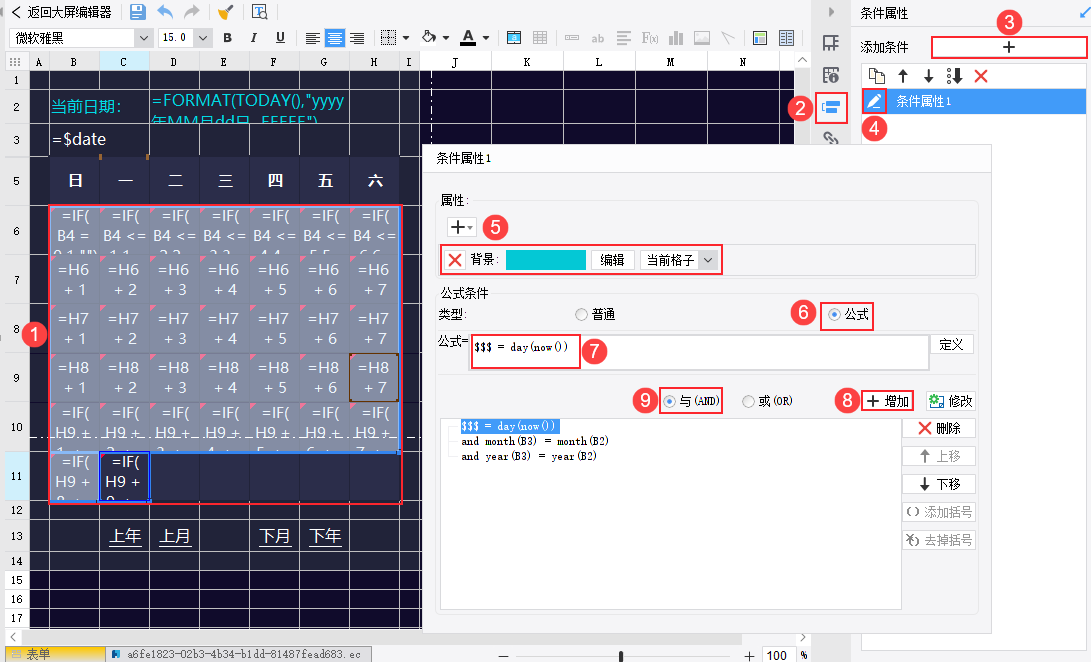The width and height of the screenshot is (1091, 662).
Task: Click the 增加 button to add the condition
Action: click(888, 401)
